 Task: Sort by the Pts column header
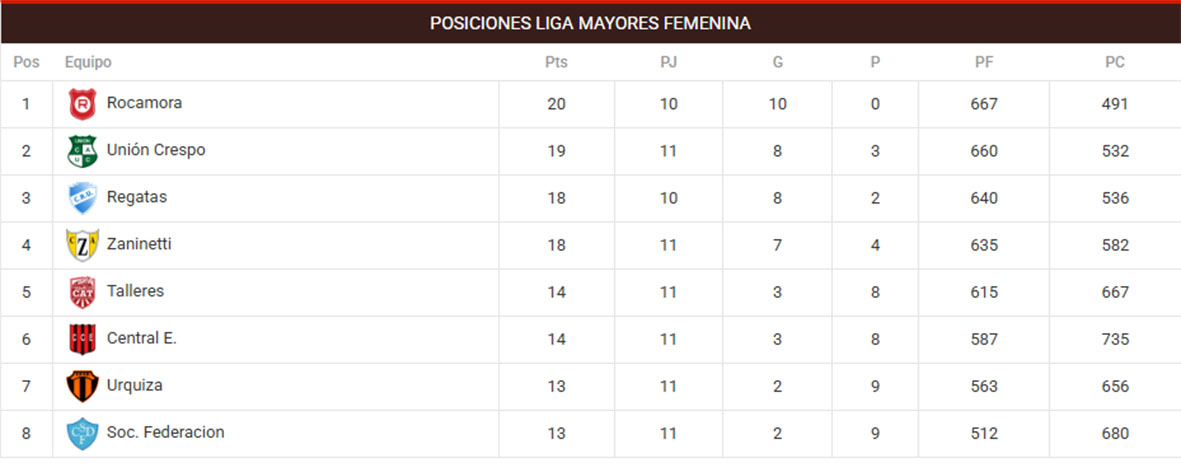[x=557, y=62]
